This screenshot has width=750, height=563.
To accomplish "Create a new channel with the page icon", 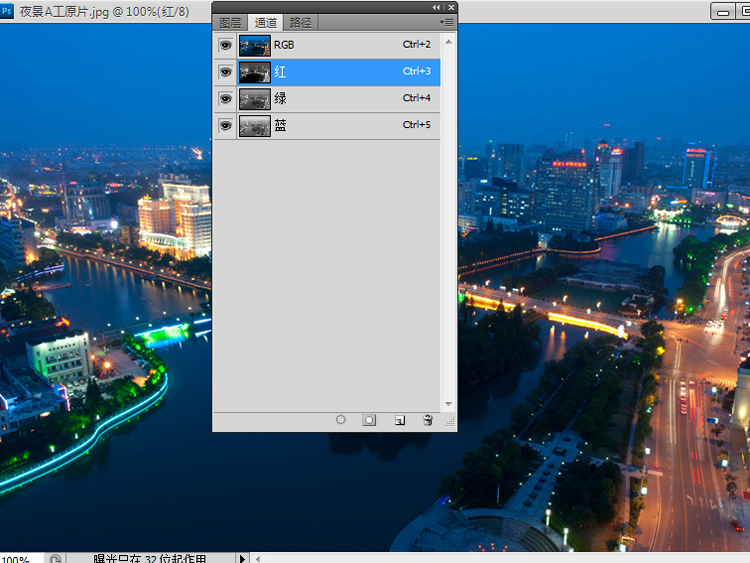I will 399,421.
